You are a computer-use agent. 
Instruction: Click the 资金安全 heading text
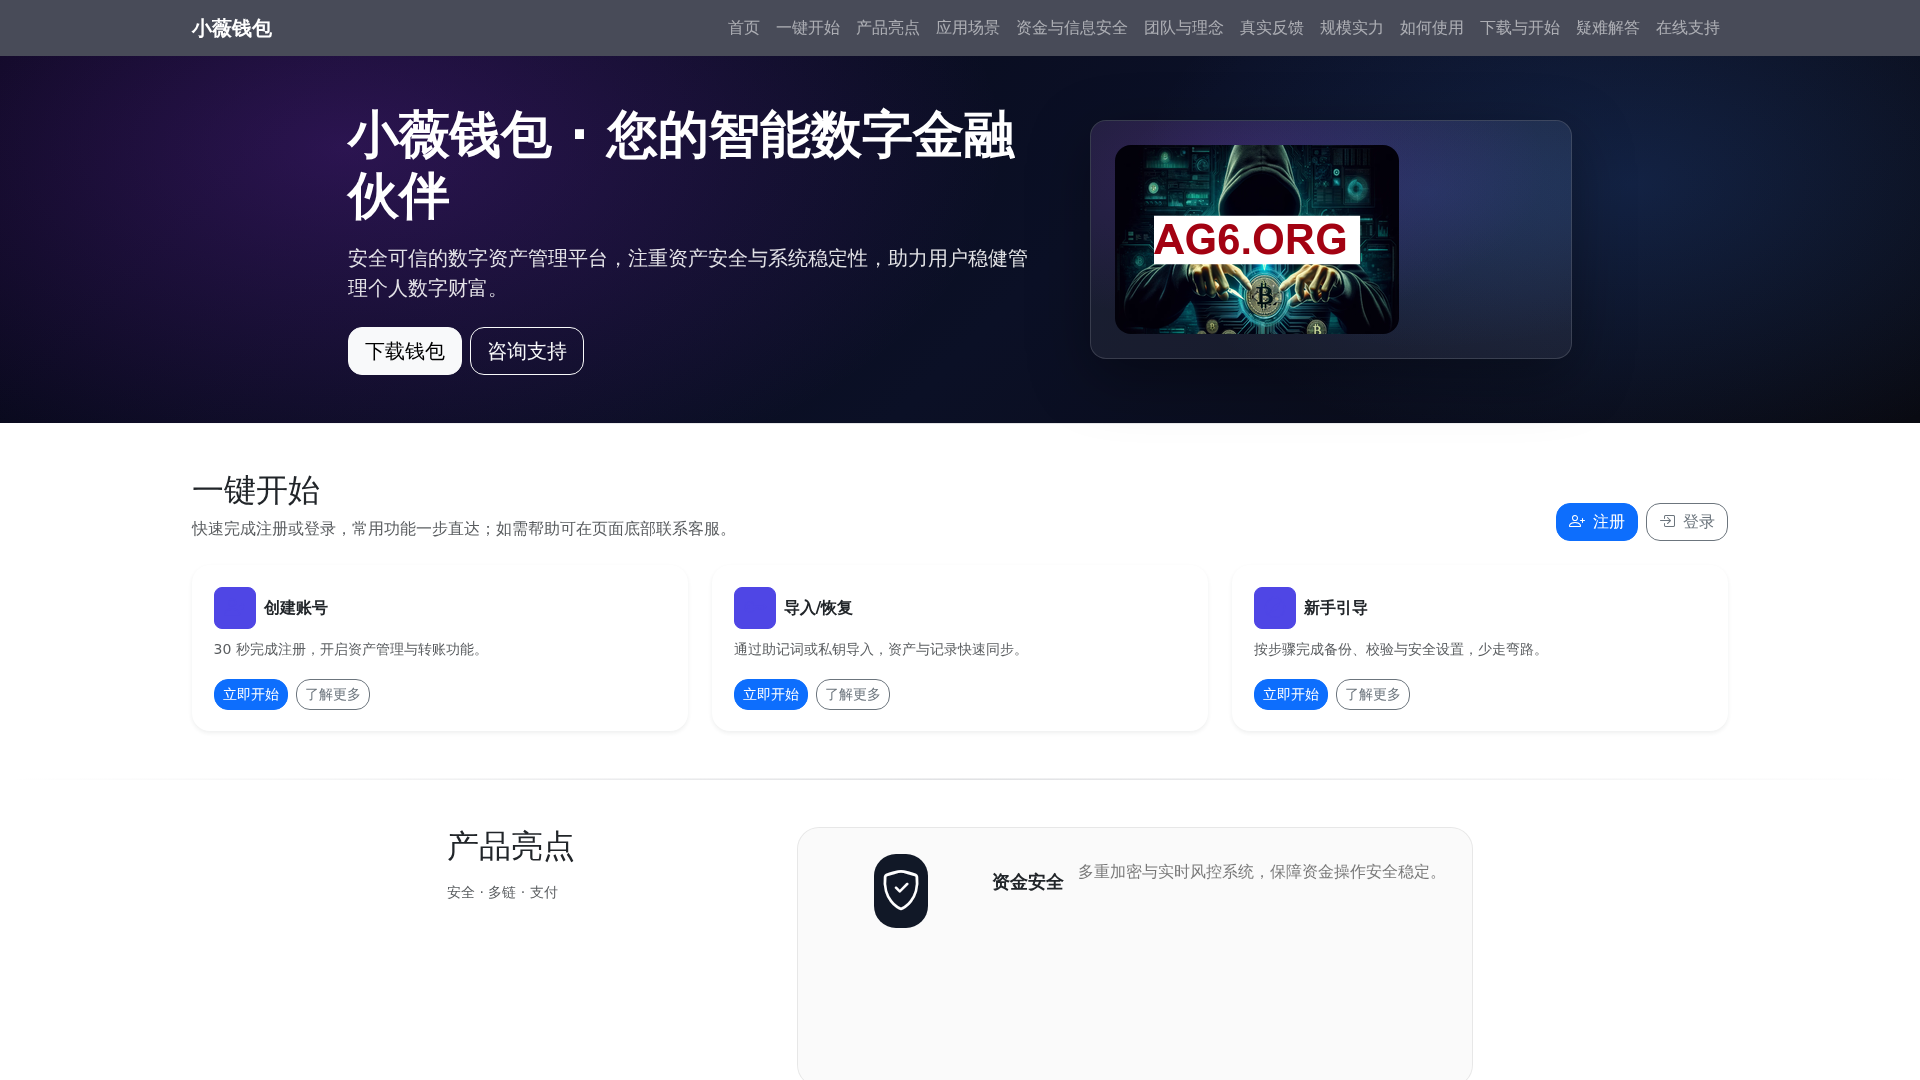click(x=1027, y=882)
